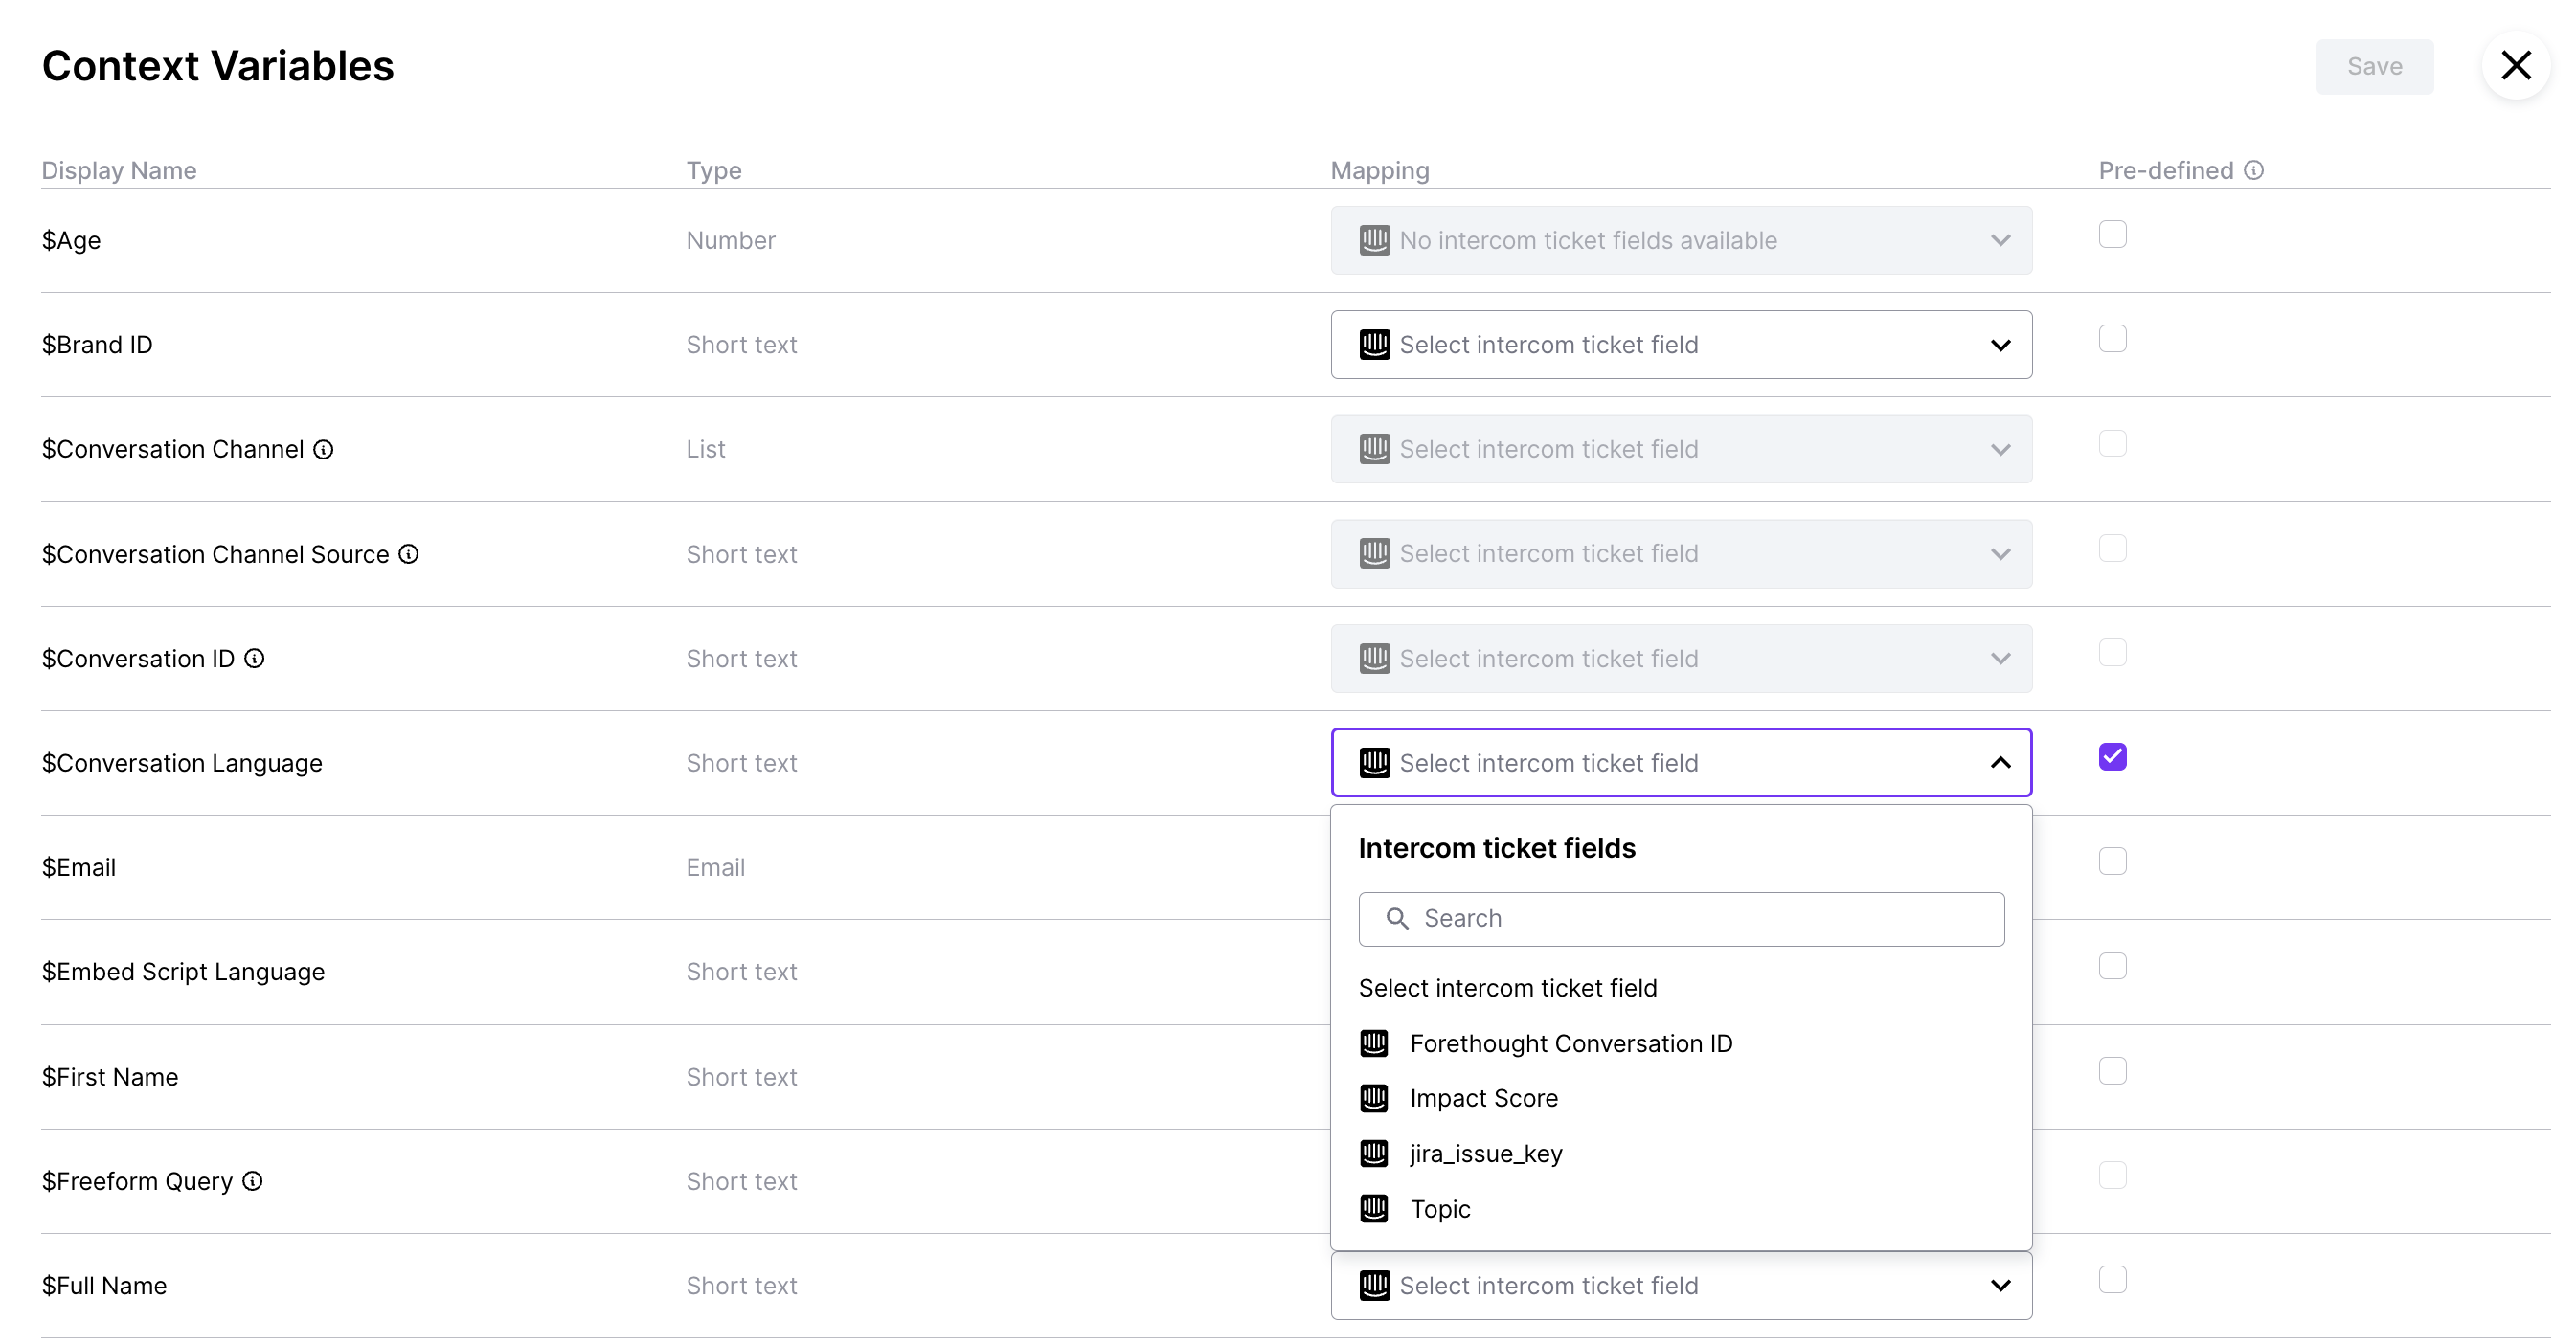Click info icon beside $Conversation ID
Screen dimensions: 2576x1344
click(x=254, y=658)
